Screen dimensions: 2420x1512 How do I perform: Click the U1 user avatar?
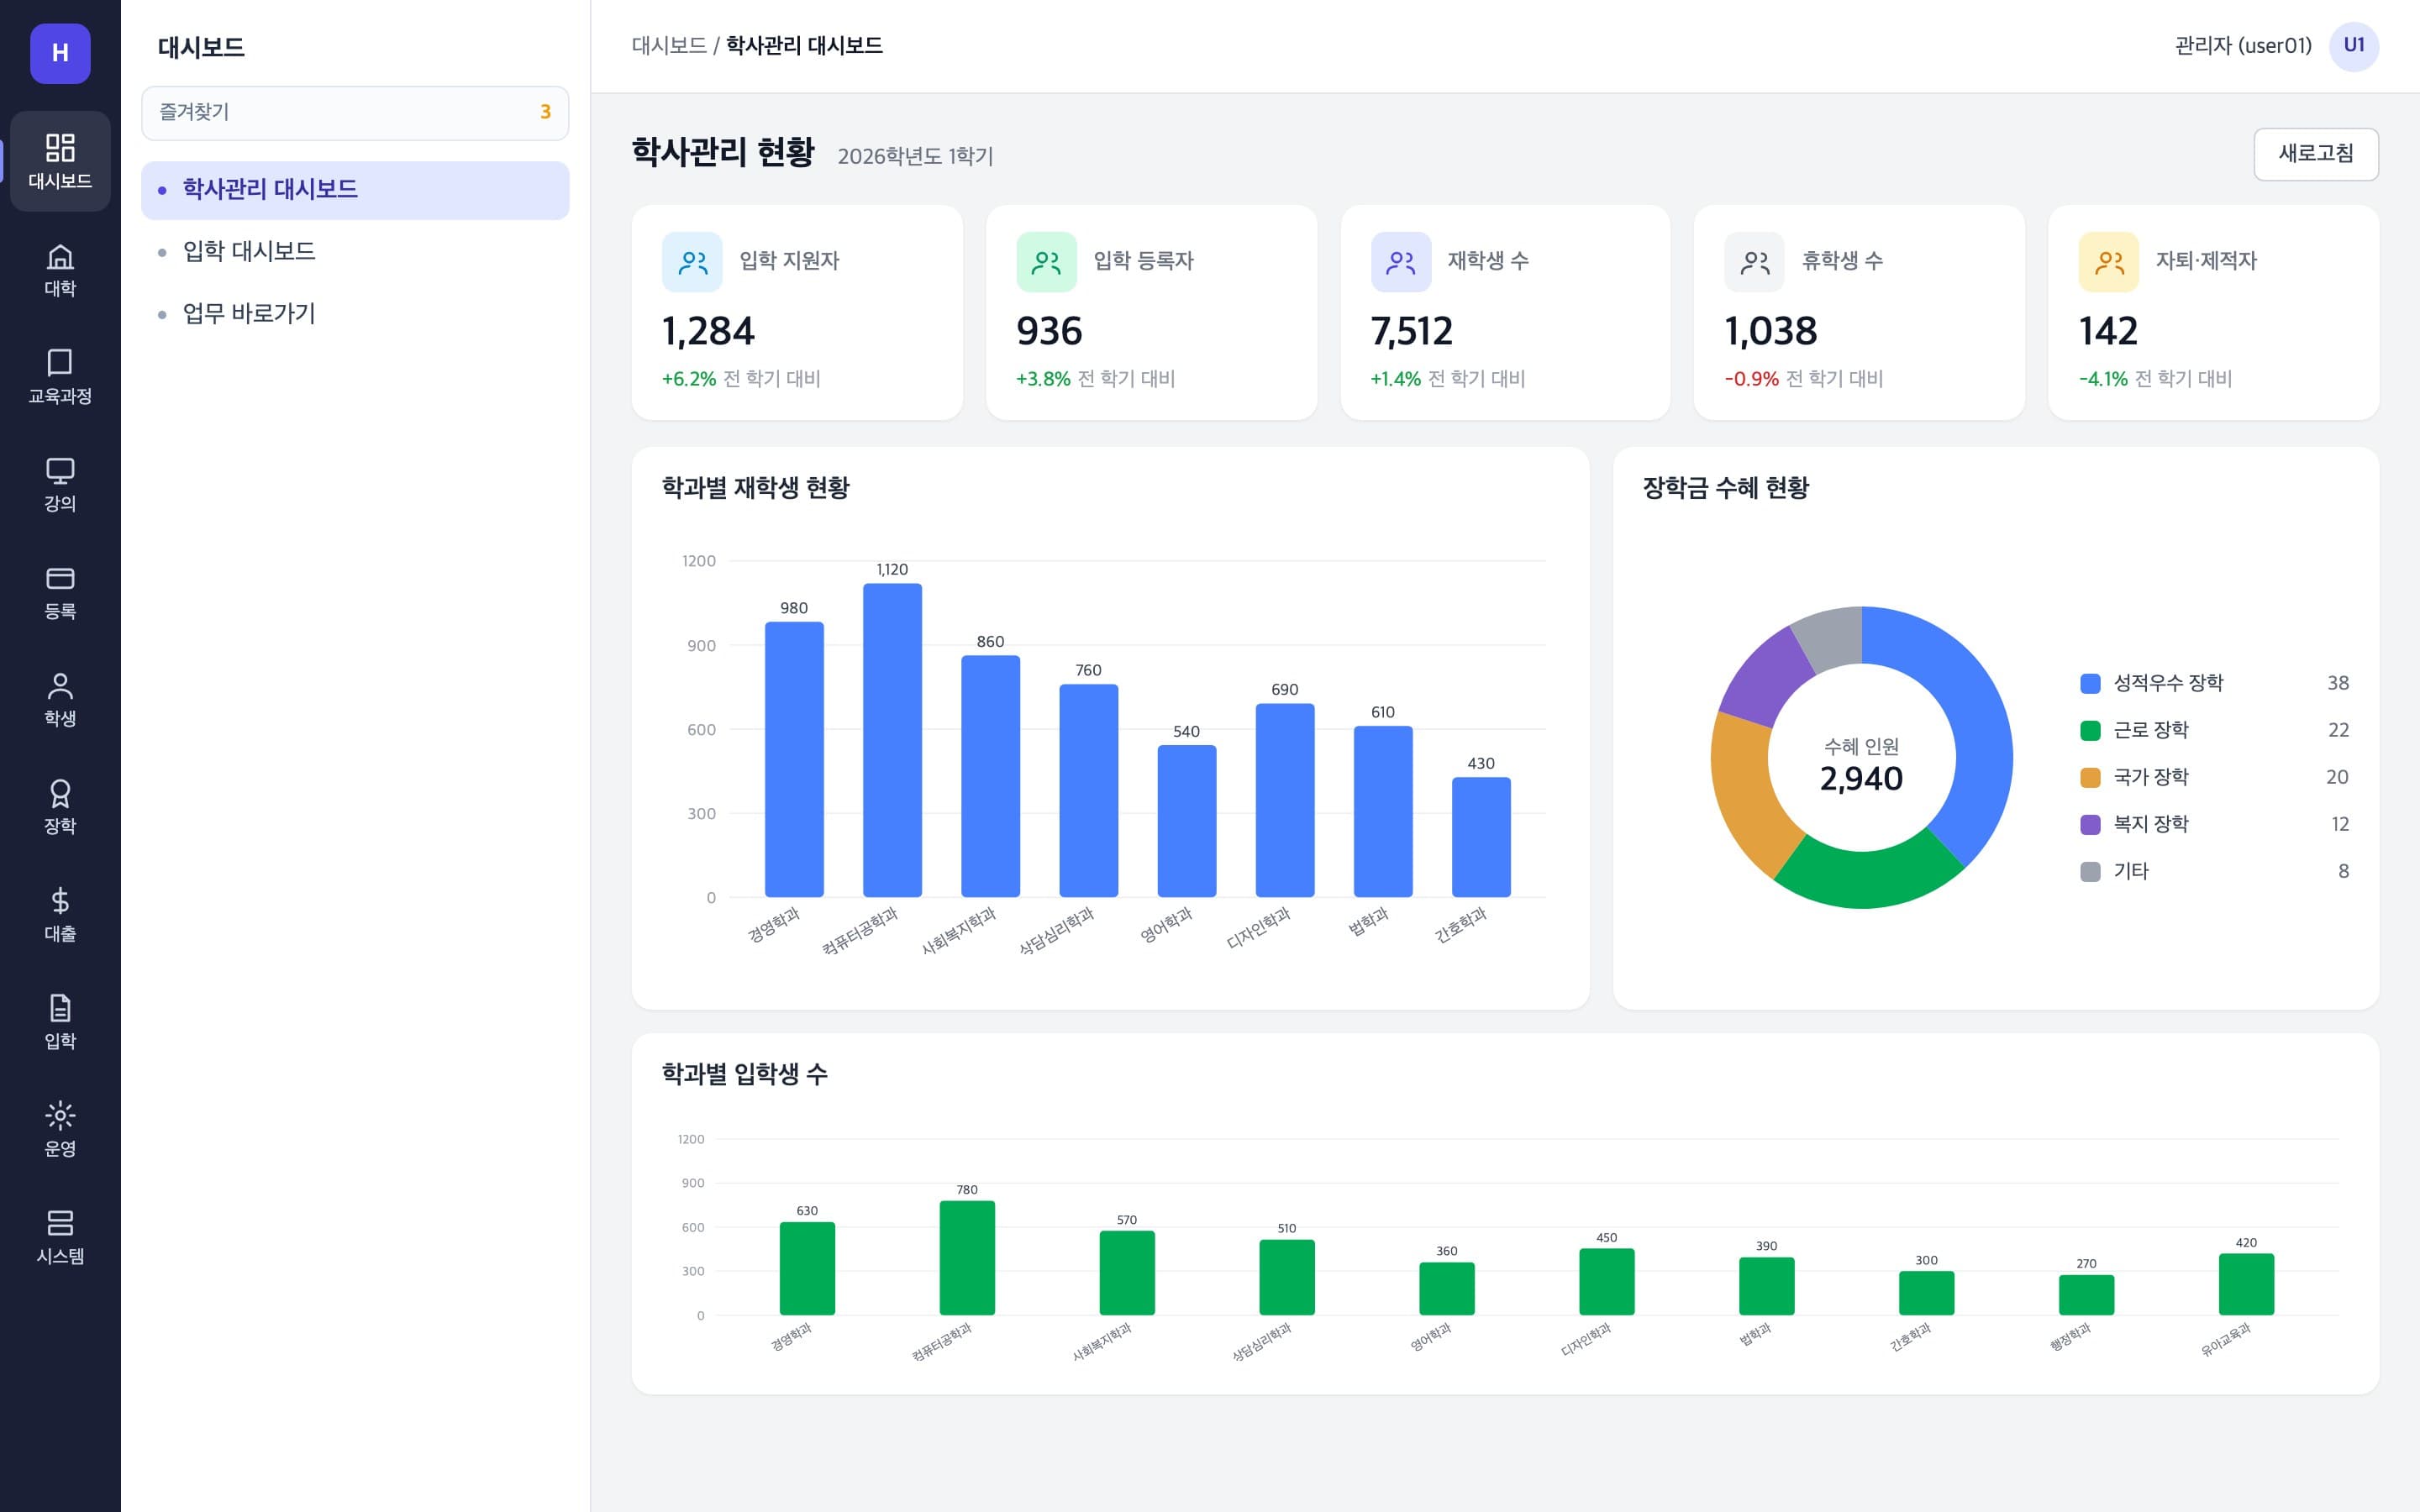point(2354,46)
